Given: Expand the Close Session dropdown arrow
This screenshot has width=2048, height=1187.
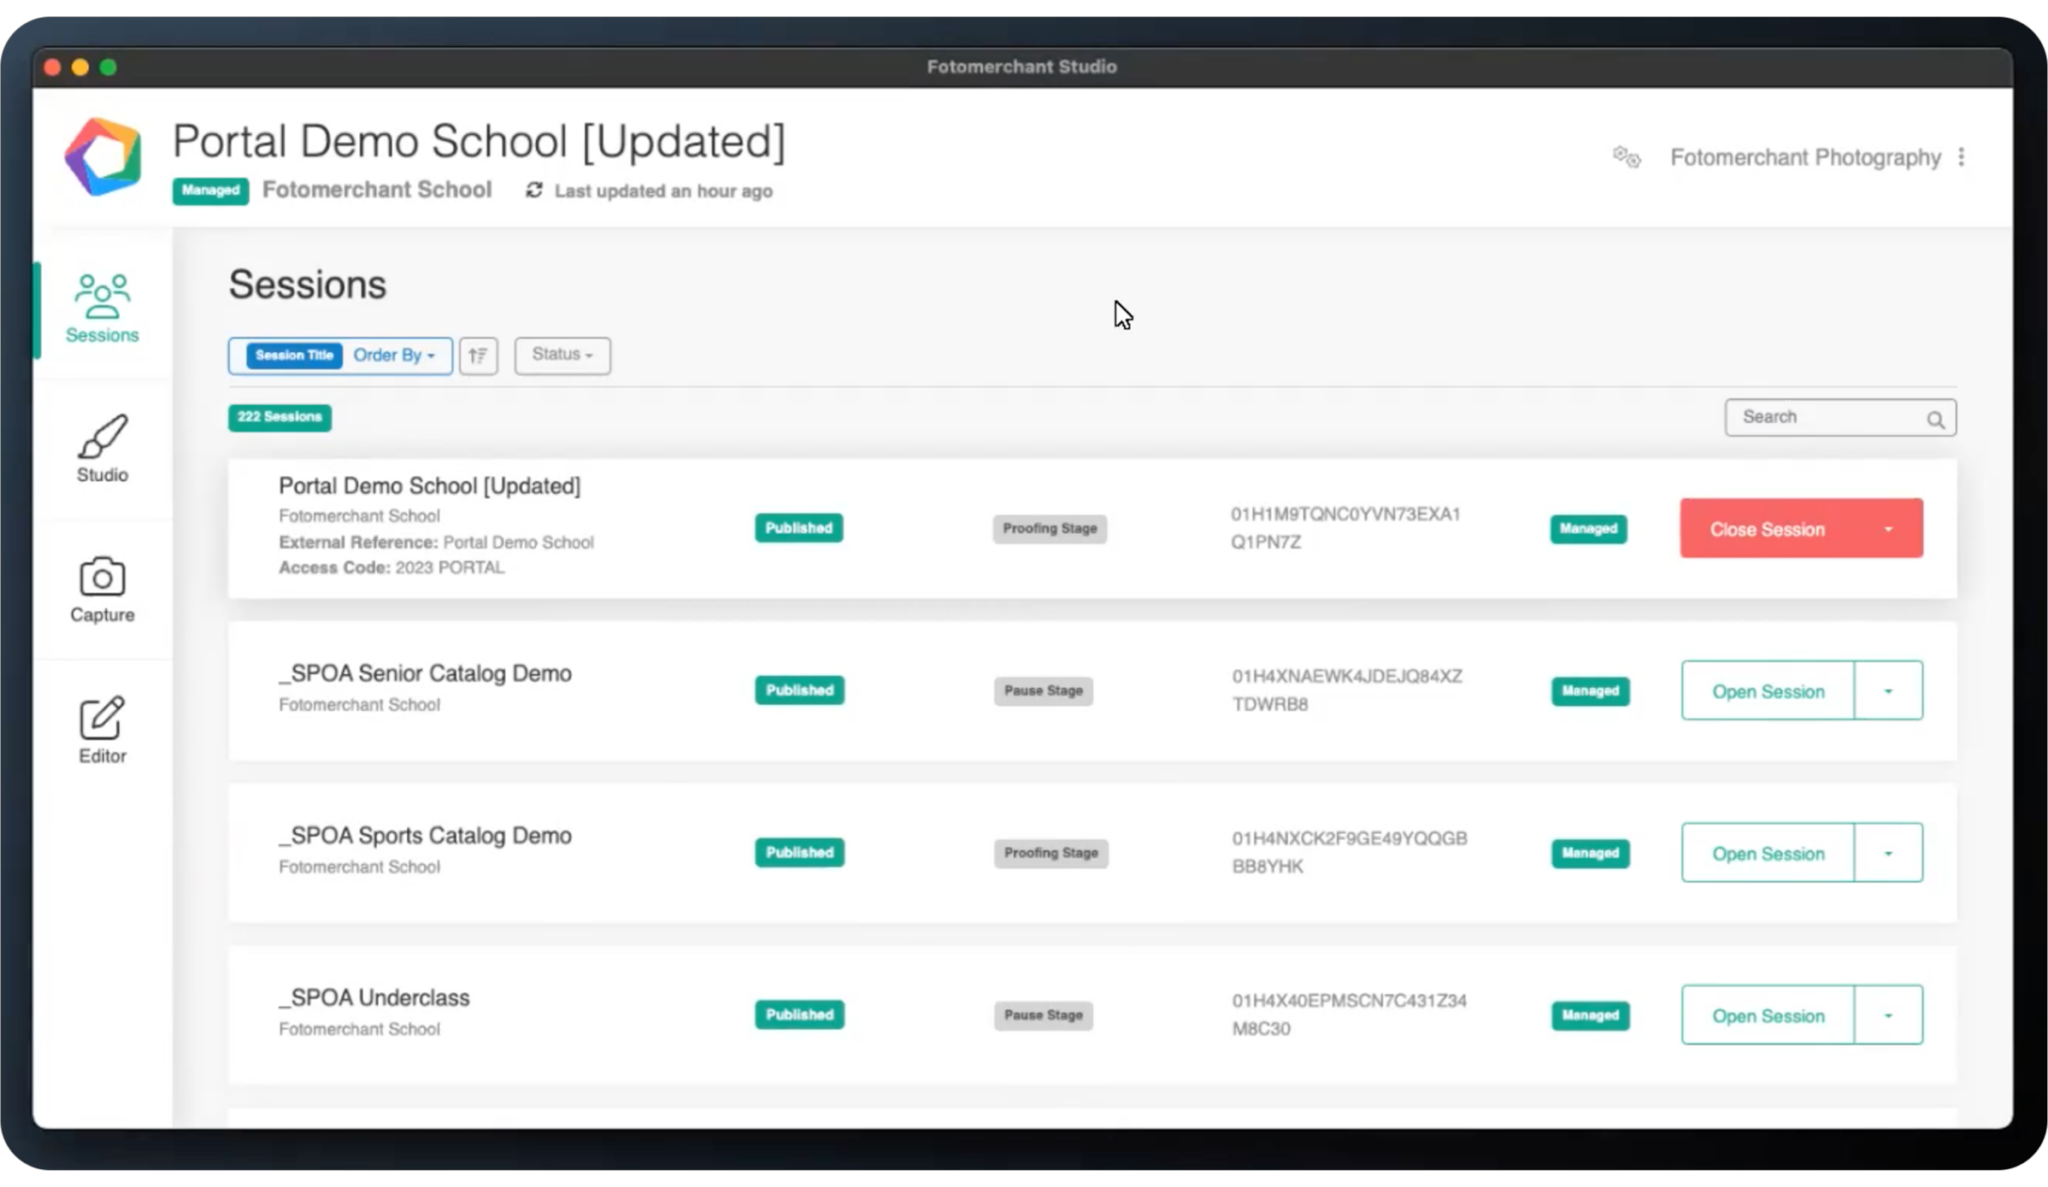Looking at the screenshot, I should tap(1888, 529).
